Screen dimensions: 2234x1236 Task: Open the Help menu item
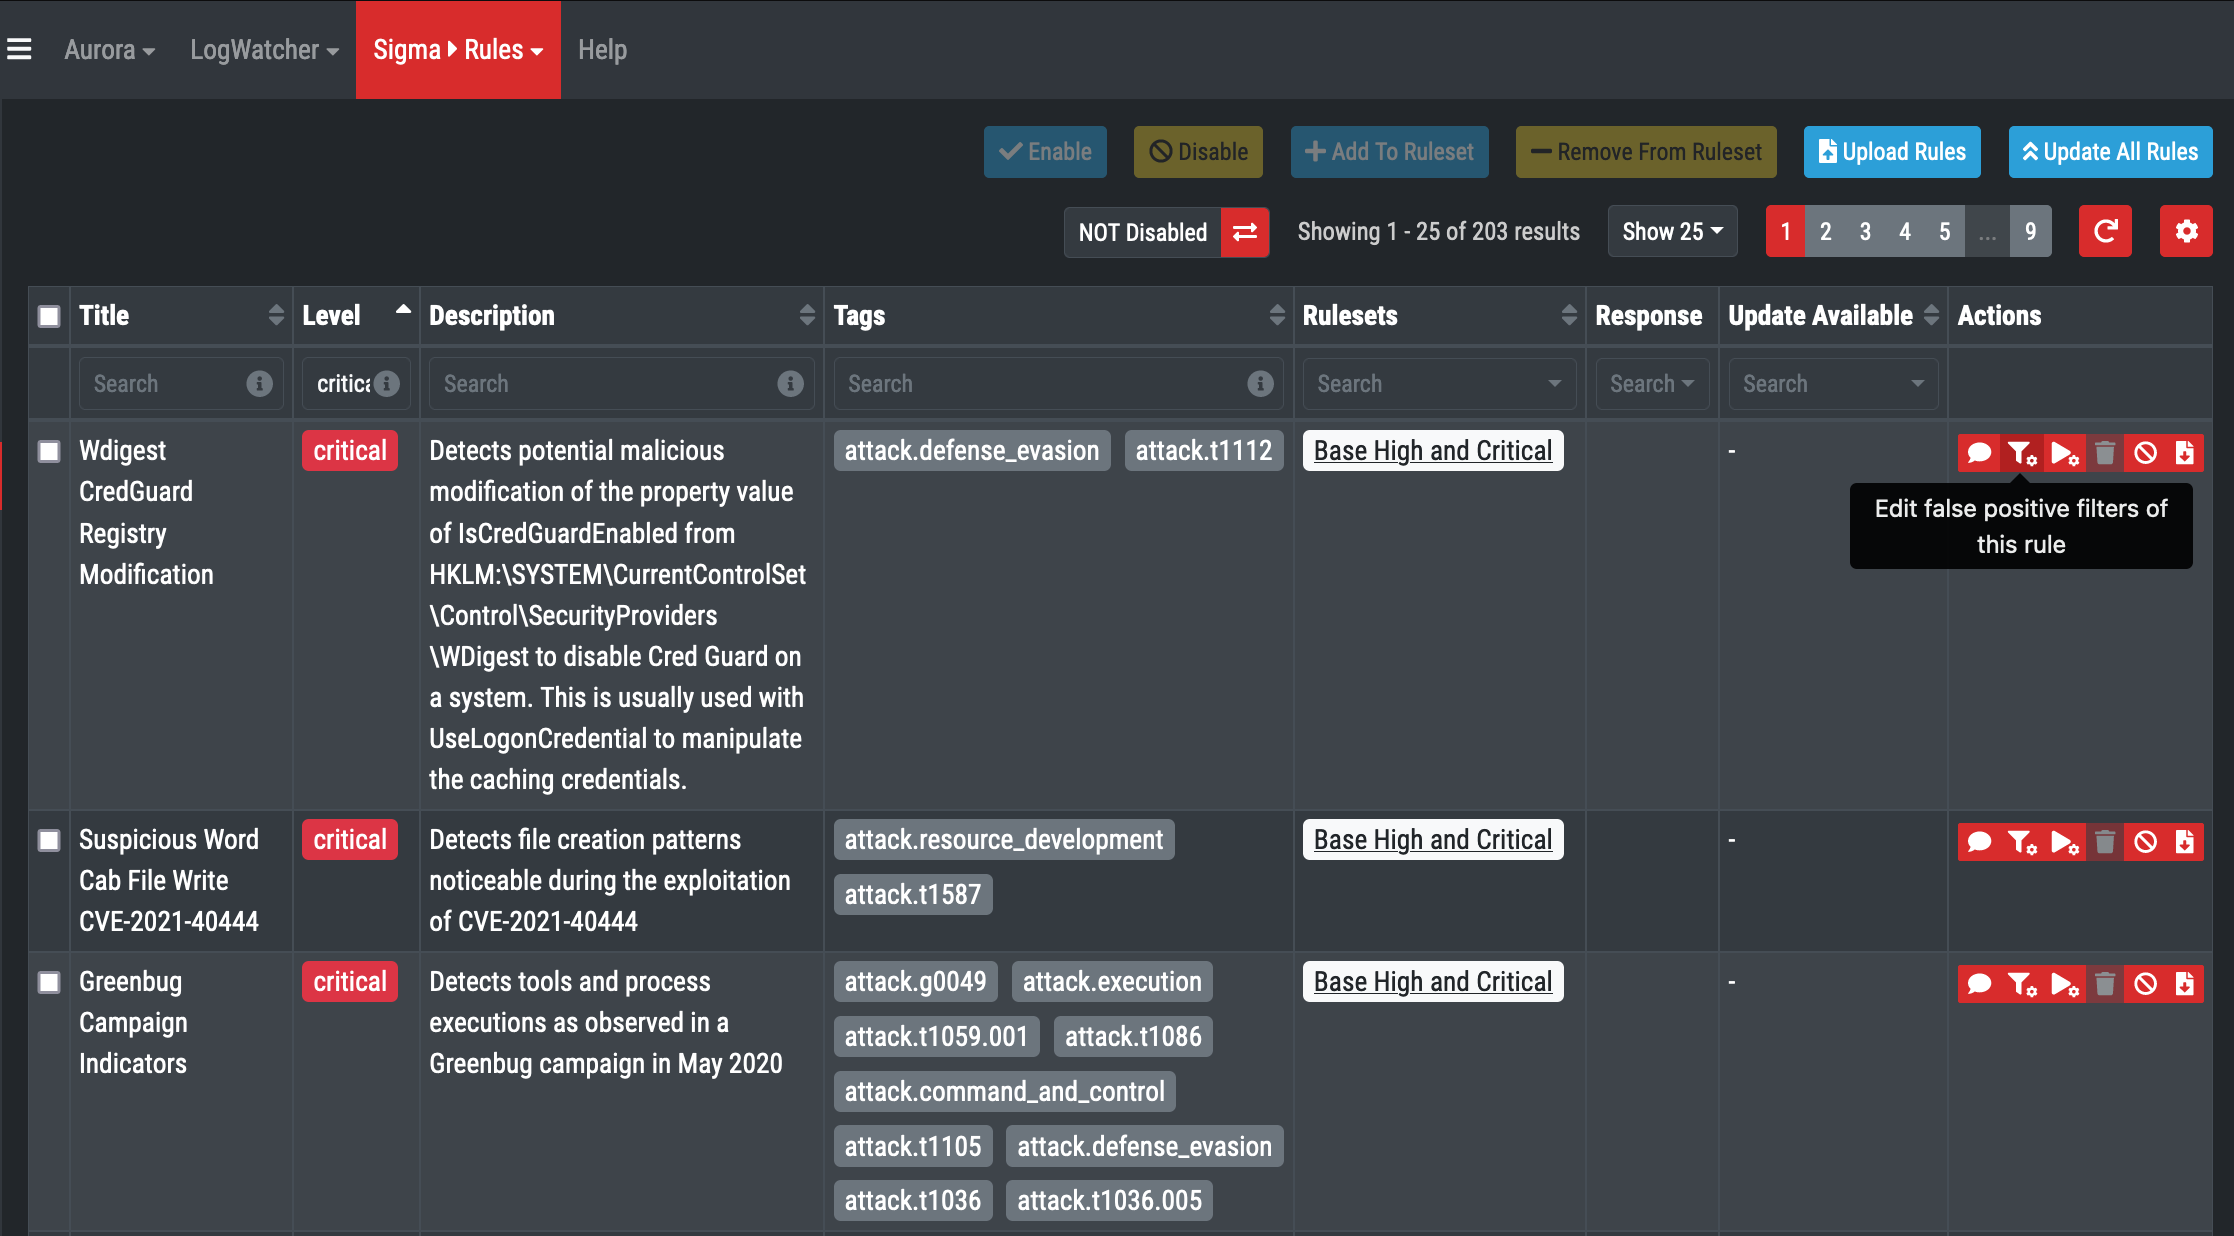602,50
